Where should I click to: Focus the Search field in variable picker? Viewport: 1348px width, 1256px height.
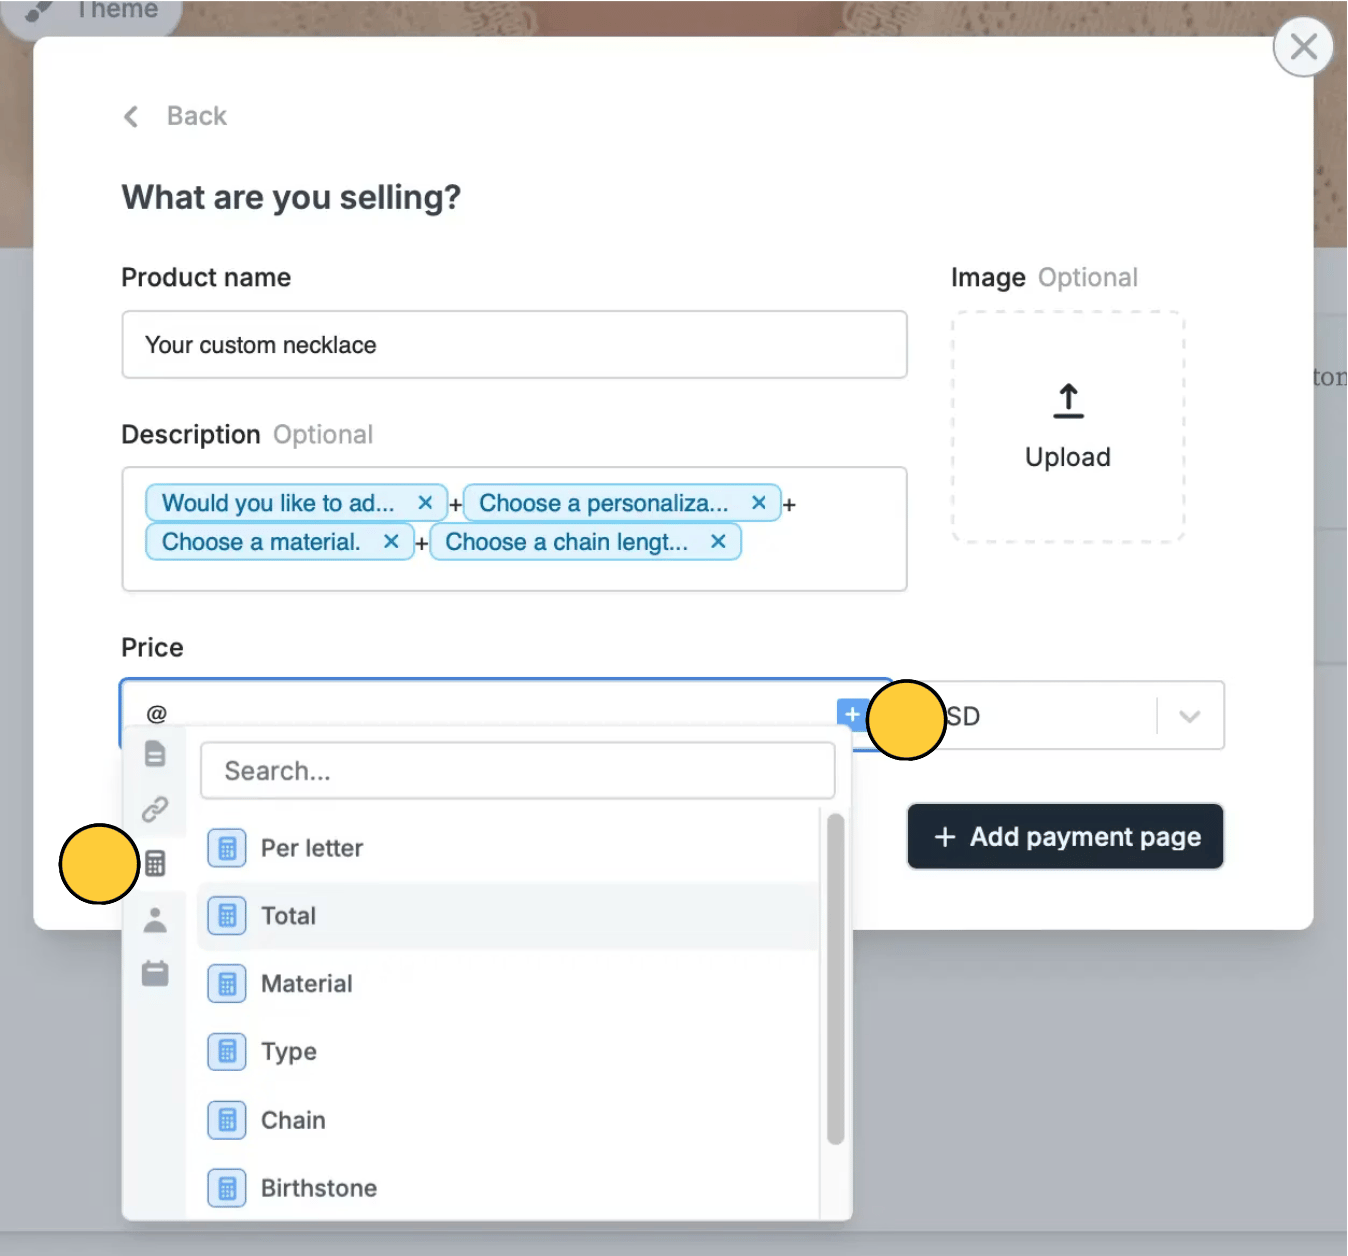tap(517, 771)
